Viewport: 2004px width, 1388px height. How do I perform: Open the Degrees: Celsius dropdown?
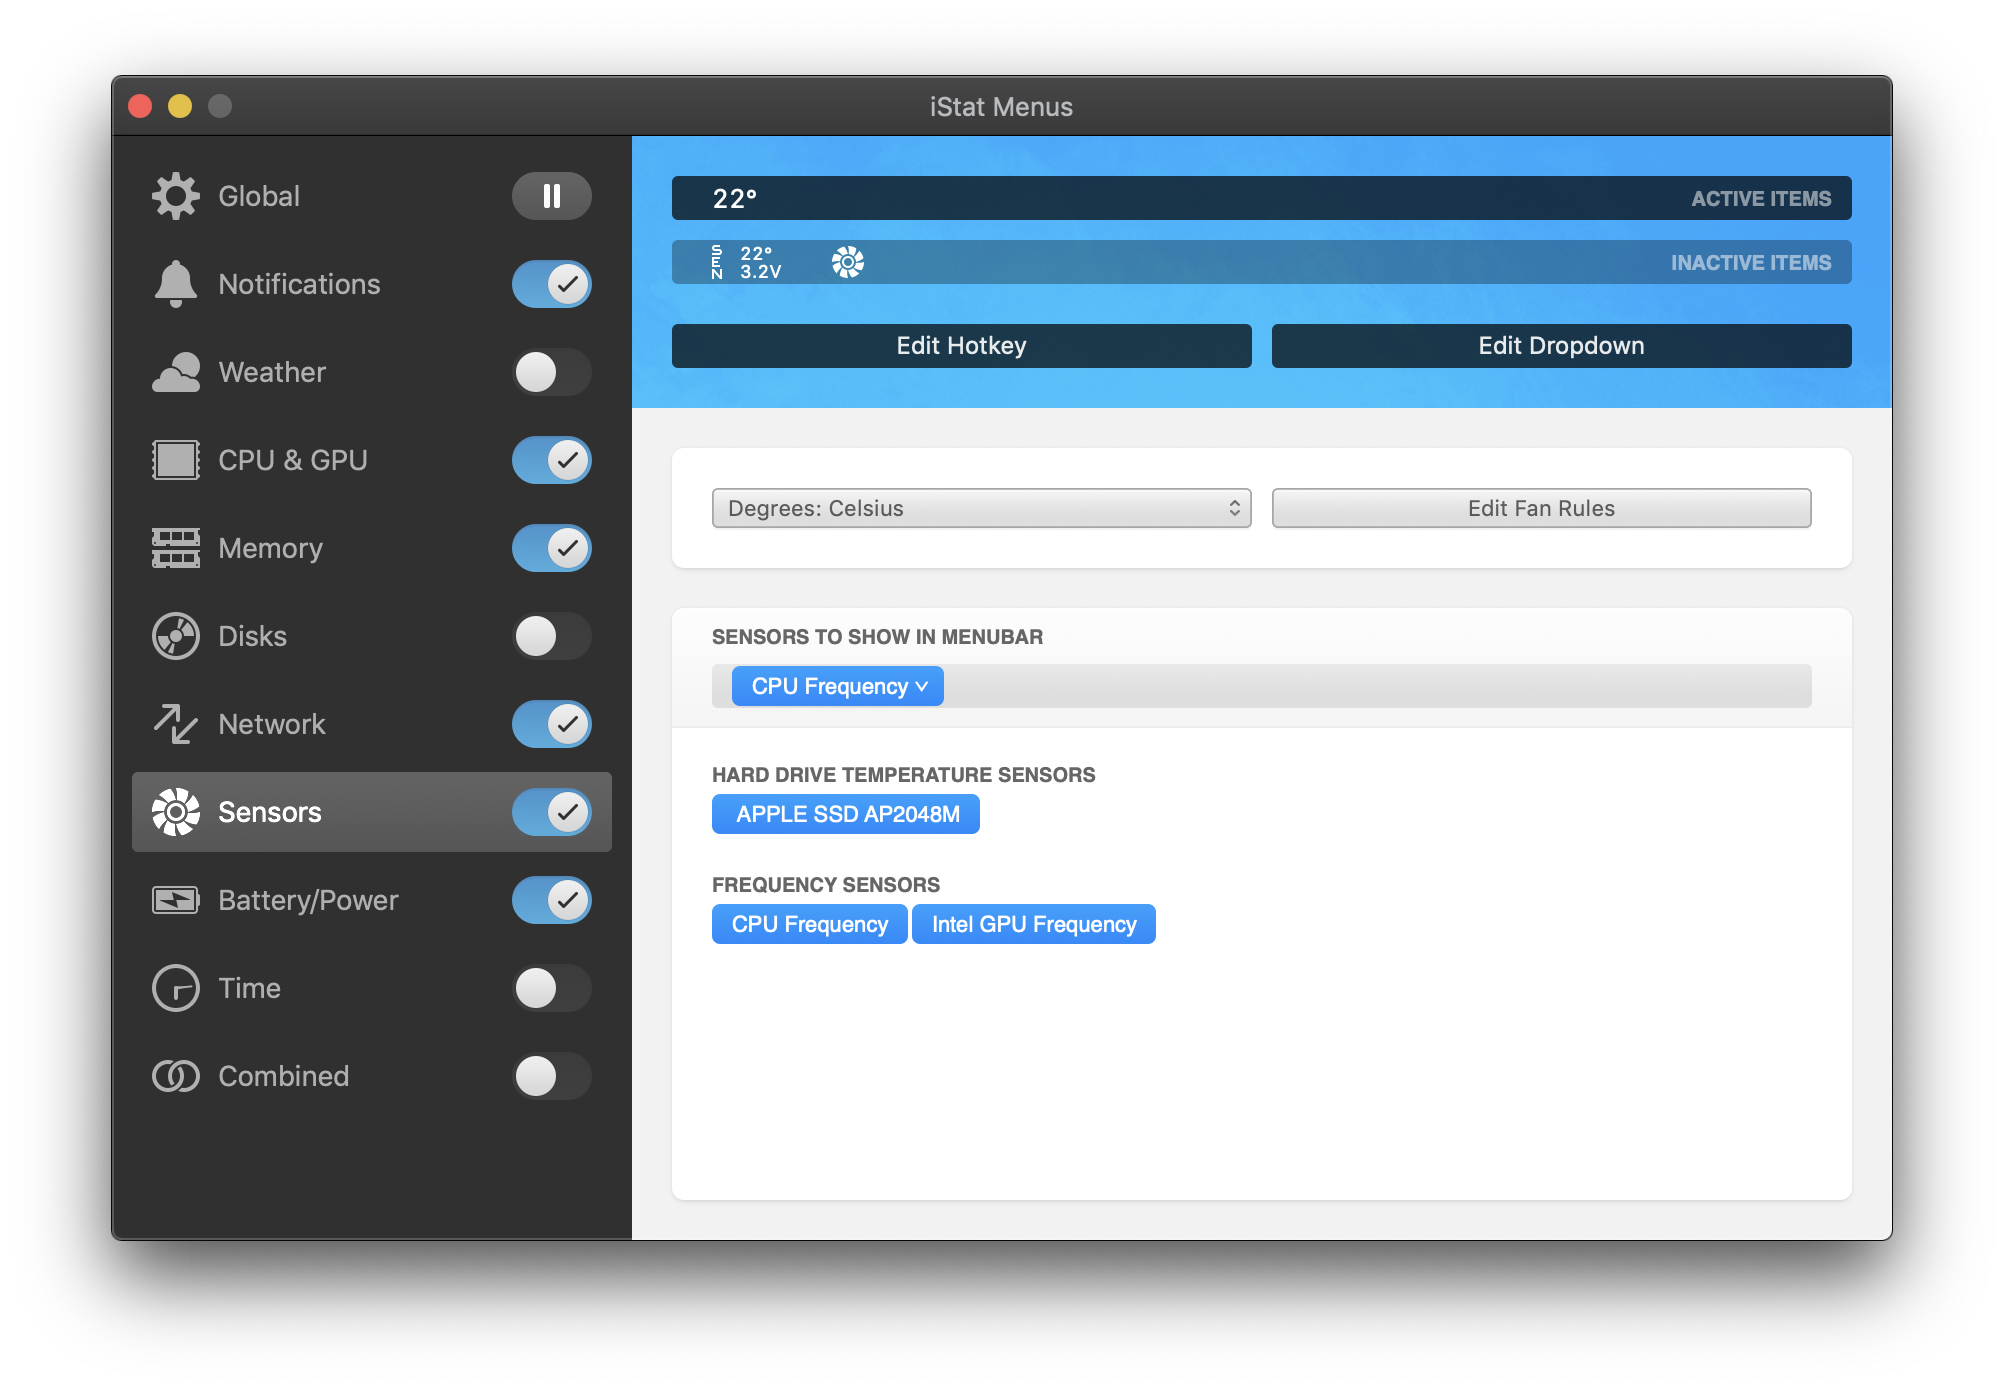(981, 508)
